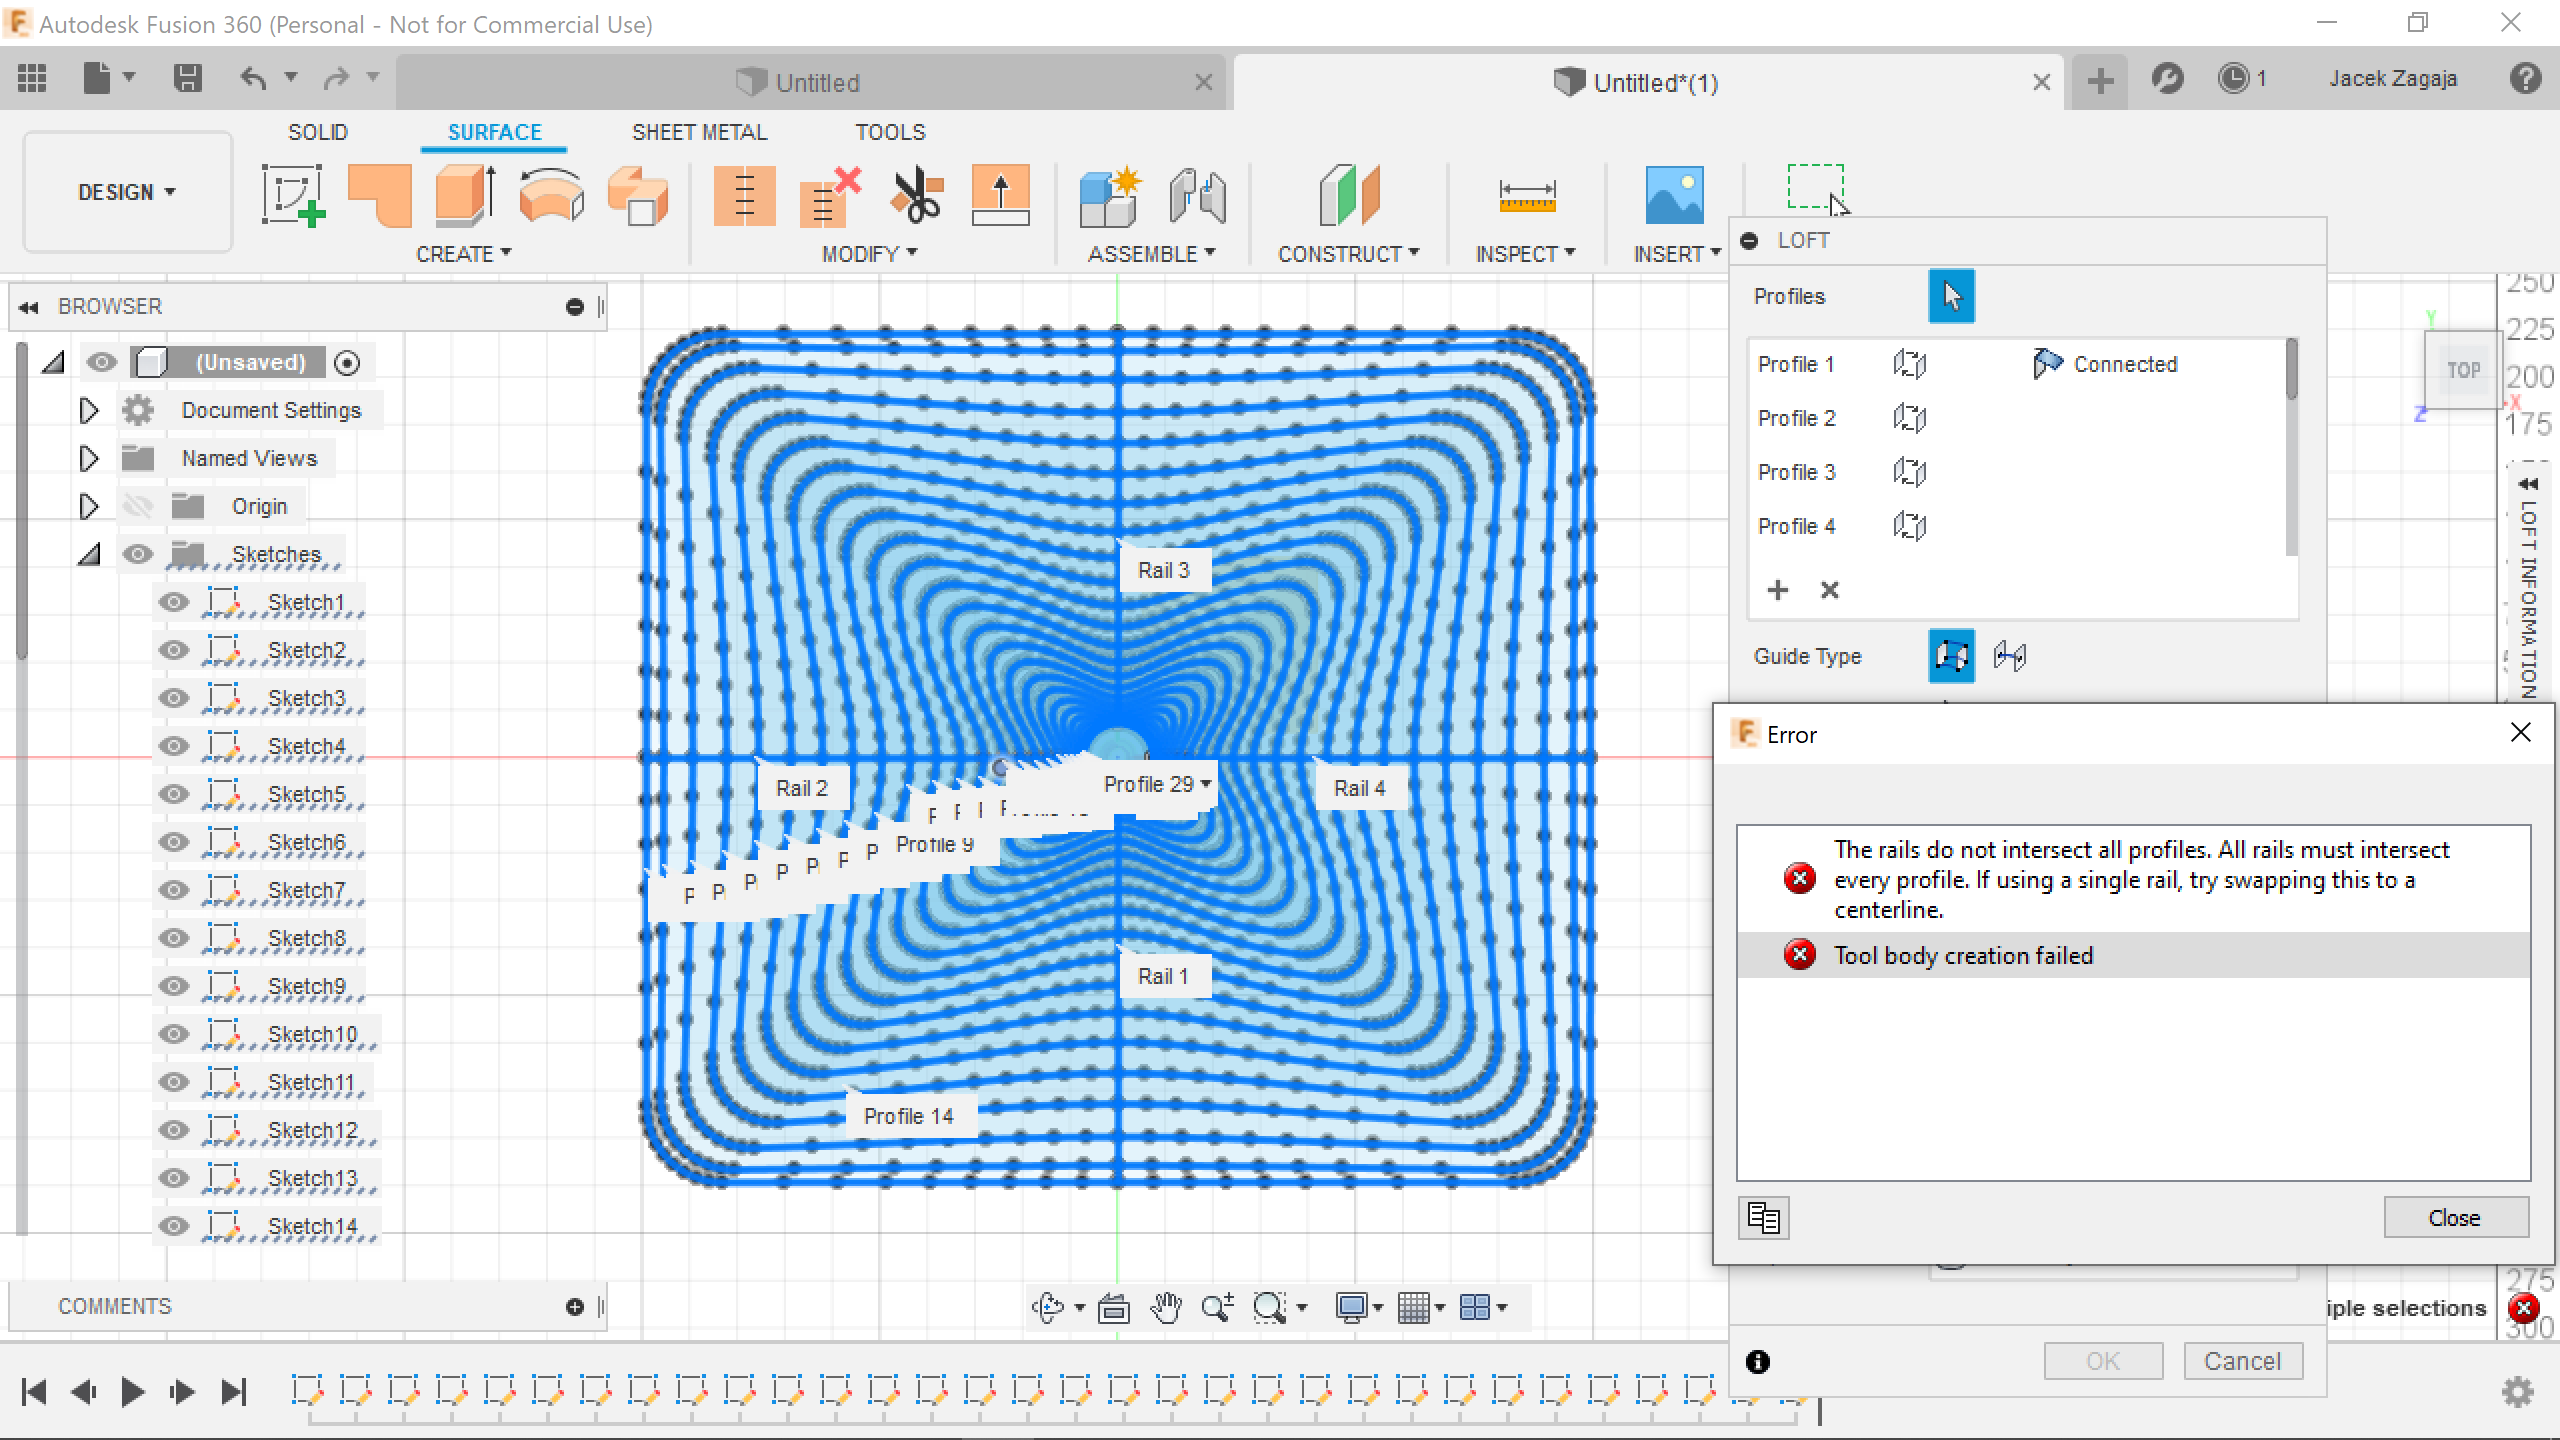The height and width of the screenshot is (1440, 2560).
Task: Jump to the timeline beginning
Action: click(34, 1391)
